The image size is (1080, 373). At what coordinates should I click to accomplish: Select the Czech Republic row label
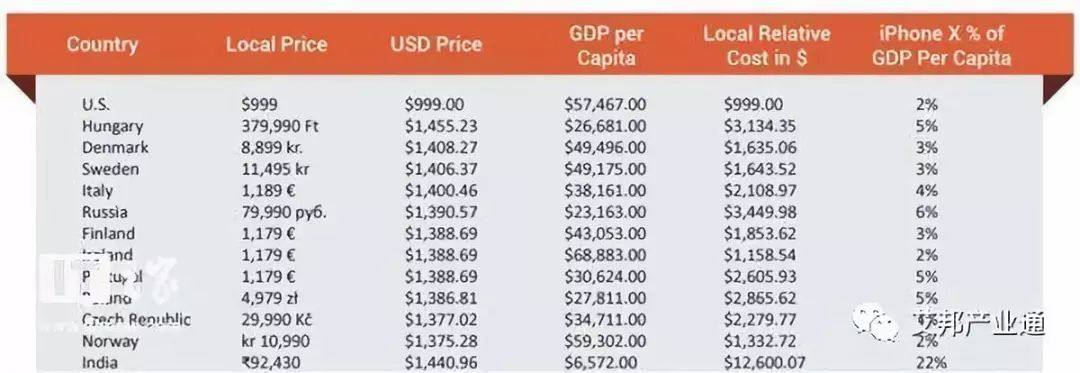[x=136, y=320]
